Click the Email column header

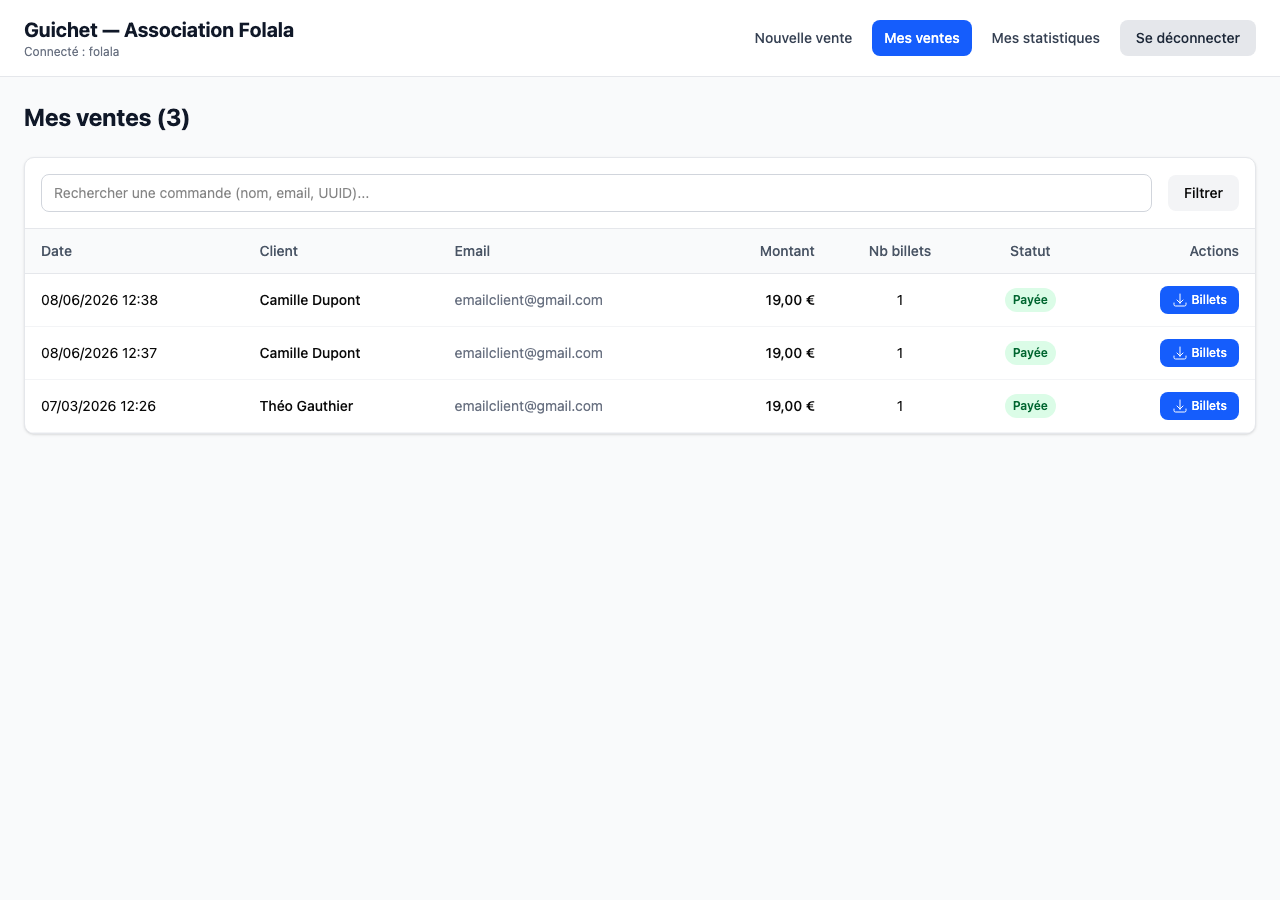pos(472,251)
